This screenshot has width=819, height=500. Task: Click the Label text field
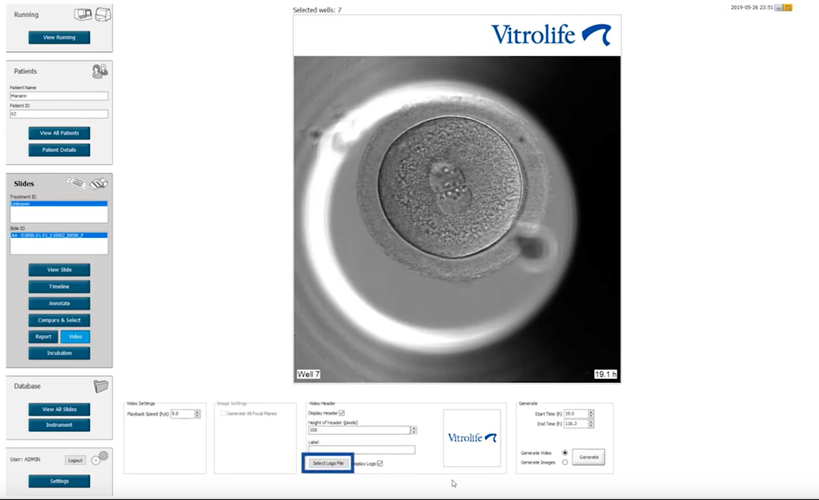(x=360, y=450)
